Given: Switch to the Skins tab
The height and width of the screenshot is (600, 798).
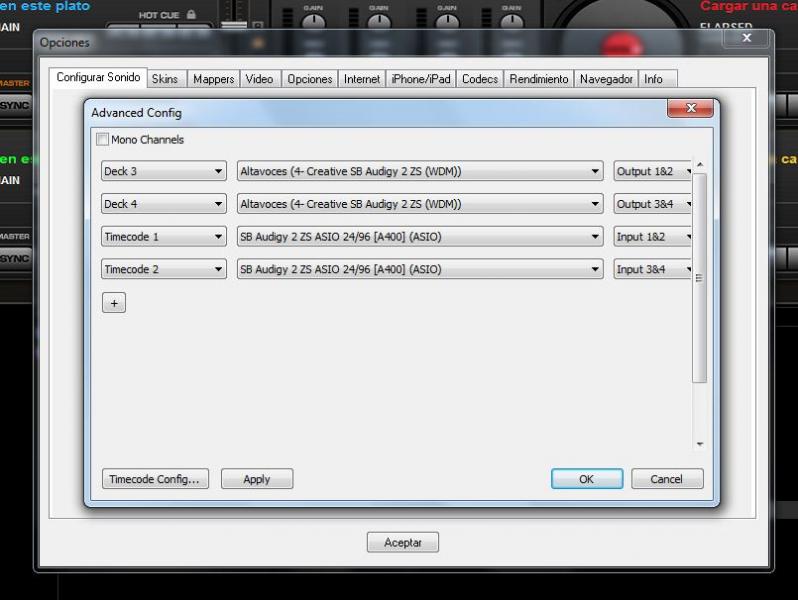Looking at the screenshot, I should click(x=165, y=79).
